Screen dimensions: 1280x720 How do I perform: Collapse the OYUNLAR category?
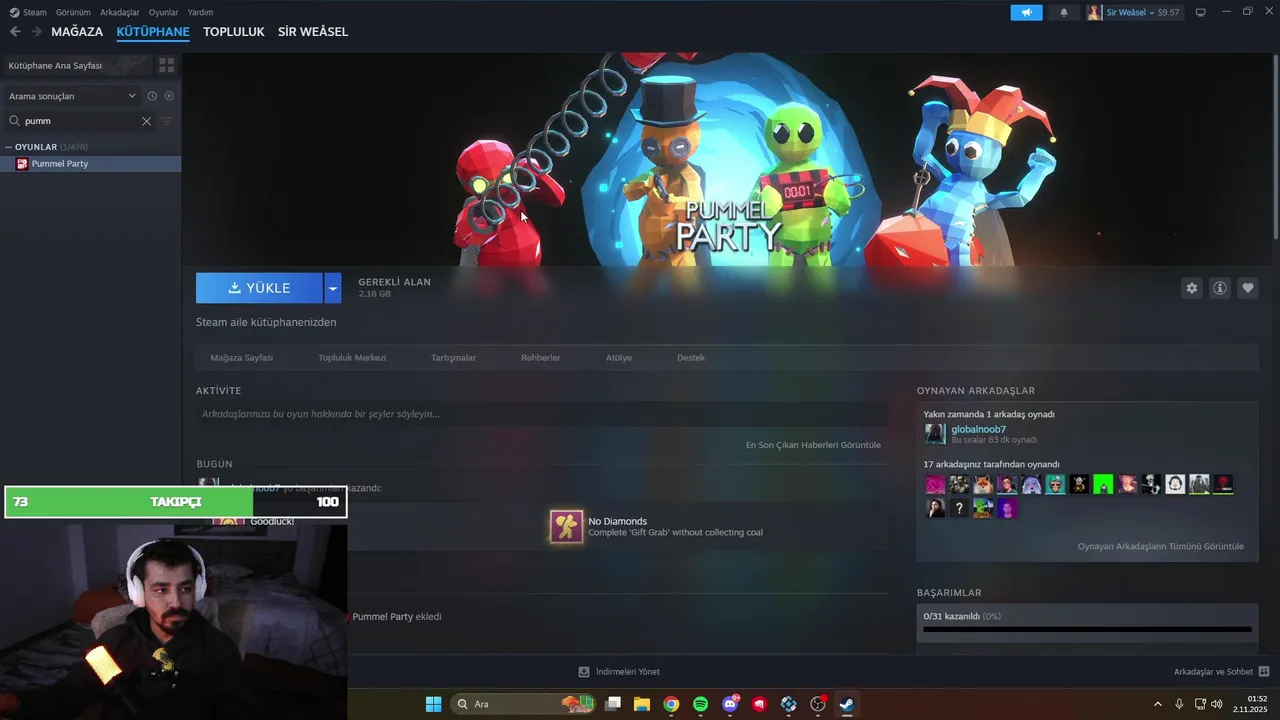pyautogui.click(x=9, y=147)
